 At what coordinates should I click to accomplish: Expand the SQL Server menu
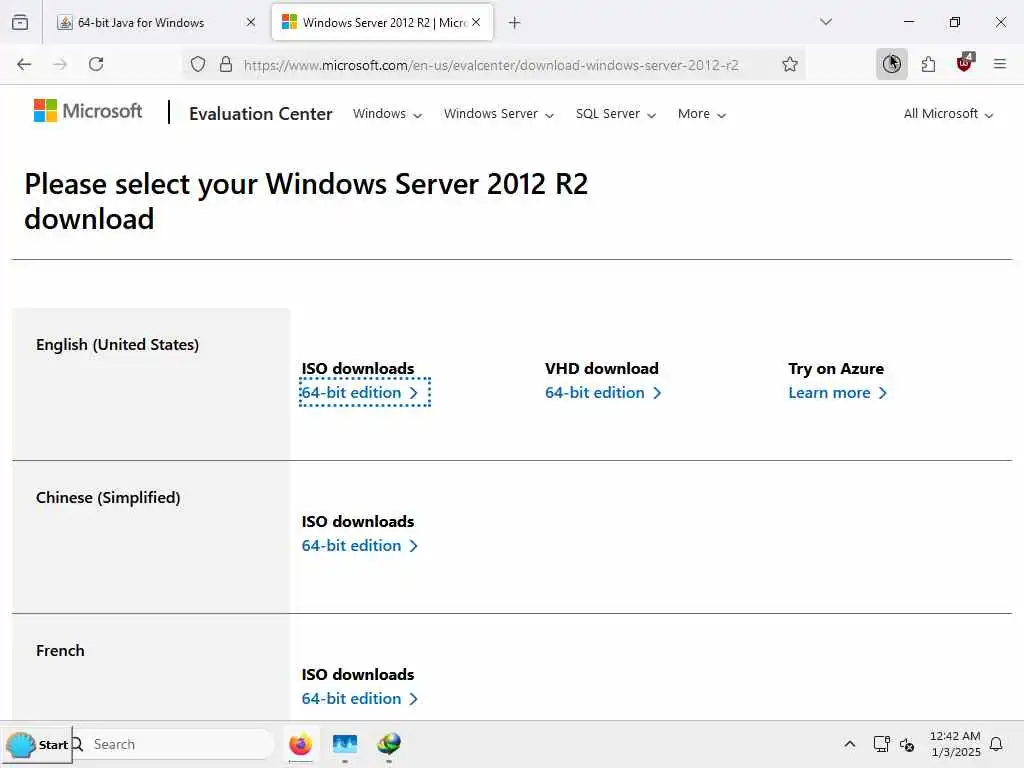point(615,114)
